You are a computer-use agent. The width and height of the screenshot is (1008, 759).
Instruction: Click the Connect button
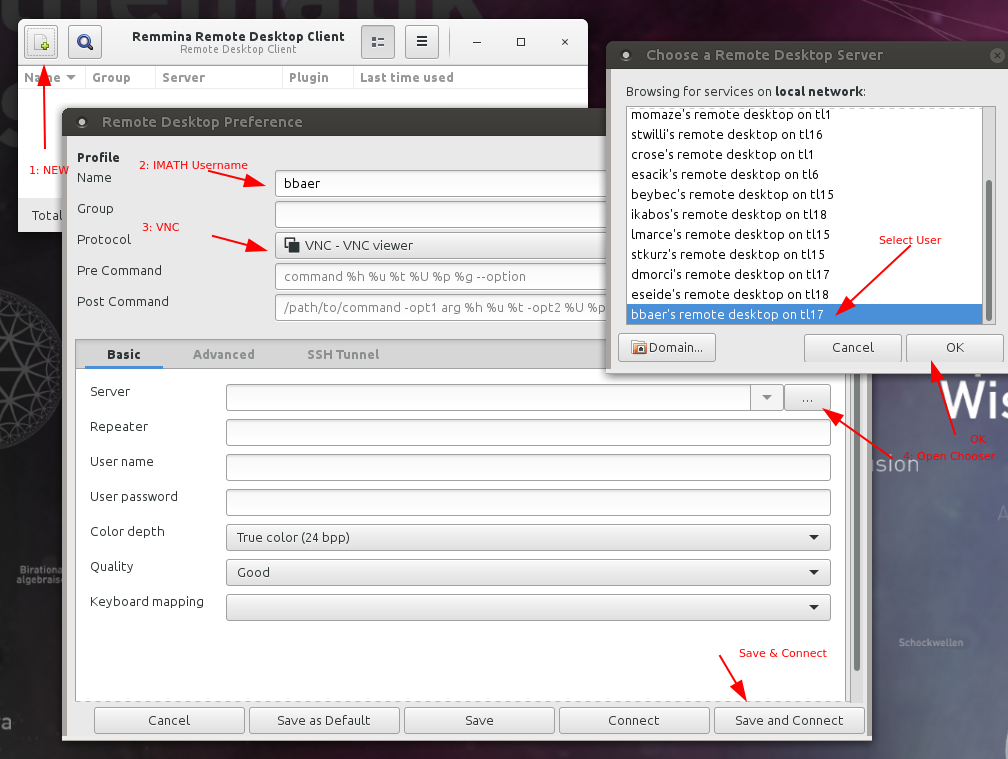(634, 720)
